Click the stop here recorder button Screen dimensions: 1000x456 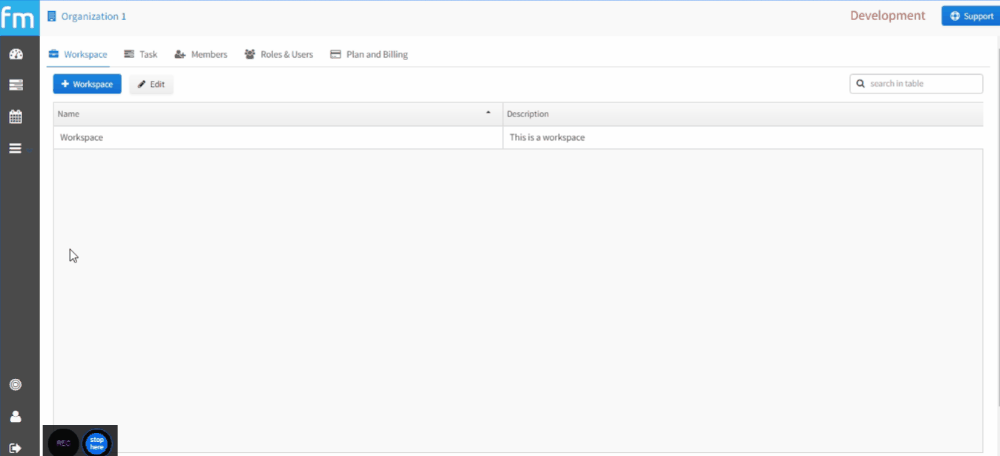click(97, 443)
